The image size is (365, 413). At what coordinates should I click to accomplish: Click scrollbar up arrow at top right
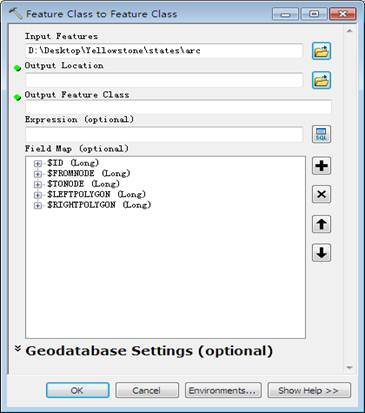point(349,31)
